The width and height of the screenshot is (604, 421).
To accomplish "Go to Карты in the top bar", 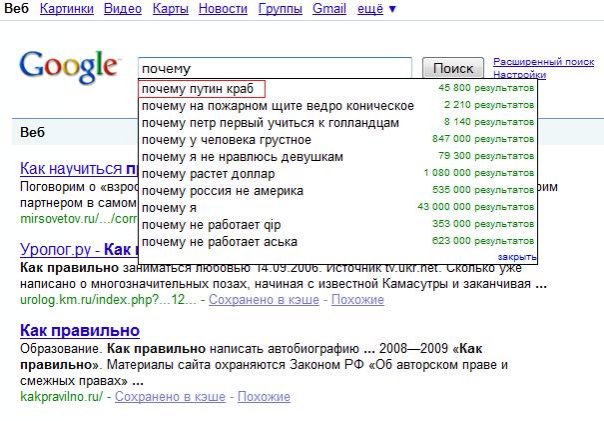I will (170, 9).
